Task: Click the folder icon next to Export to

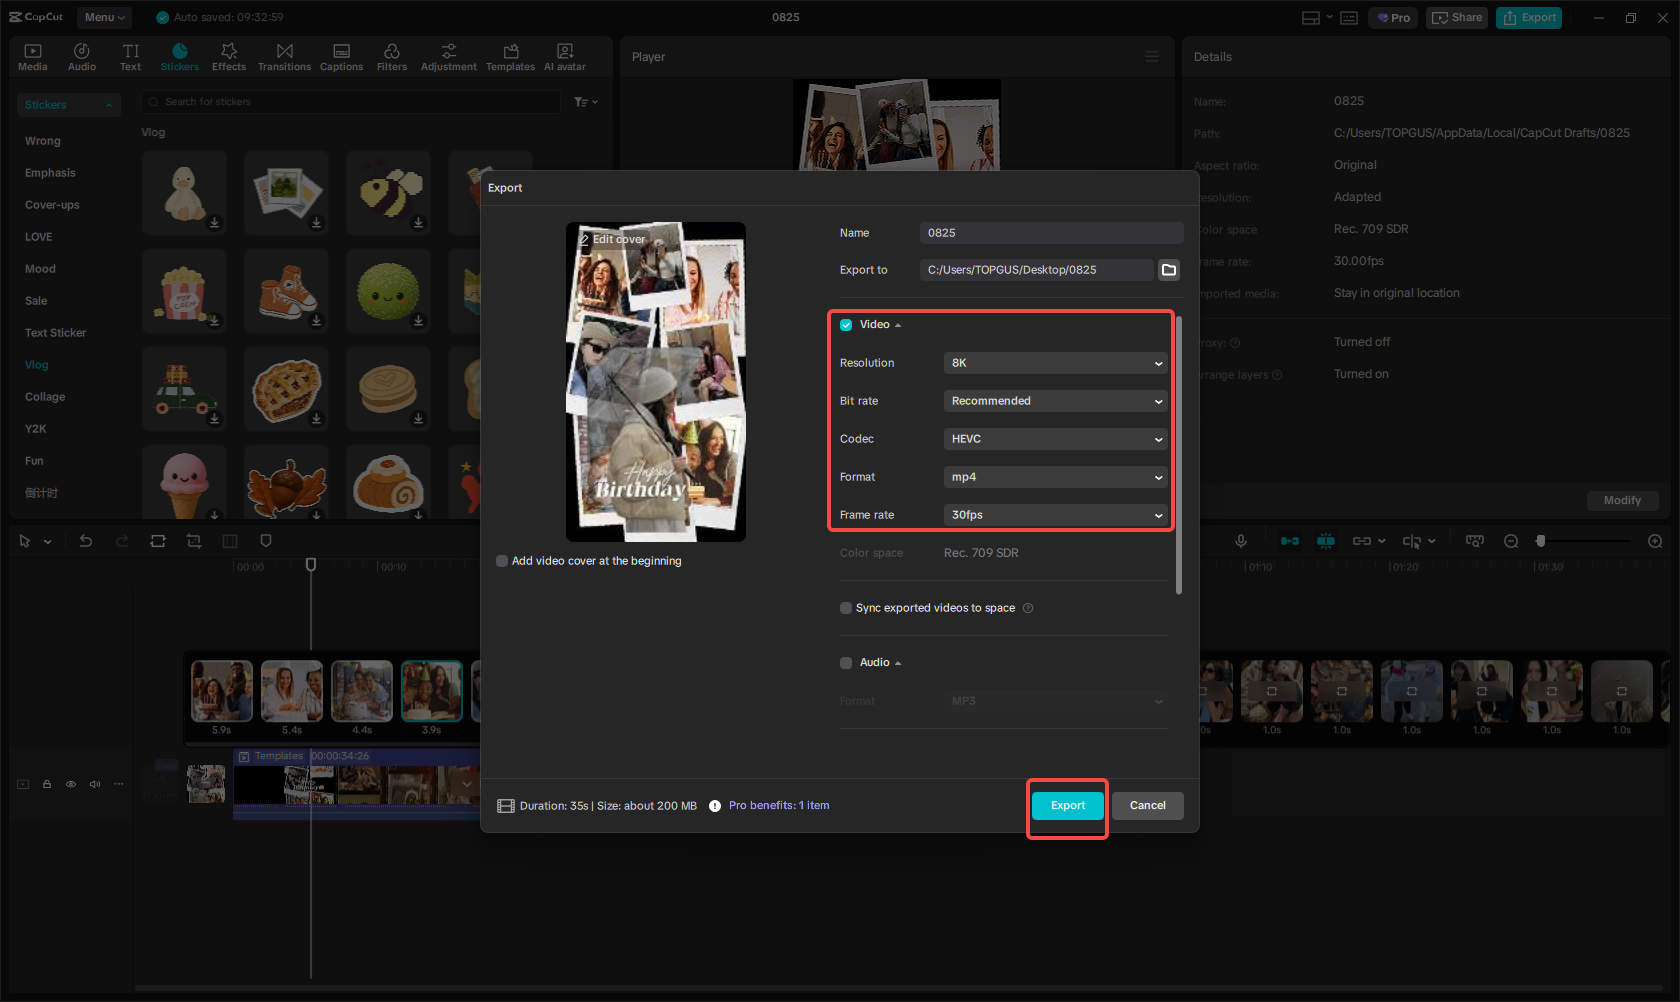Action: click(1168, 269)
